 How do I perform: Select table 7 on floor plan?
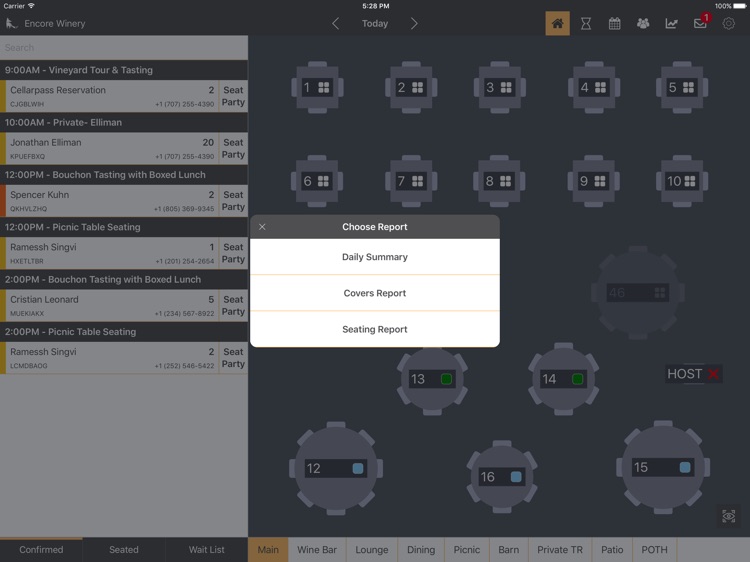[x=411, y=181]
